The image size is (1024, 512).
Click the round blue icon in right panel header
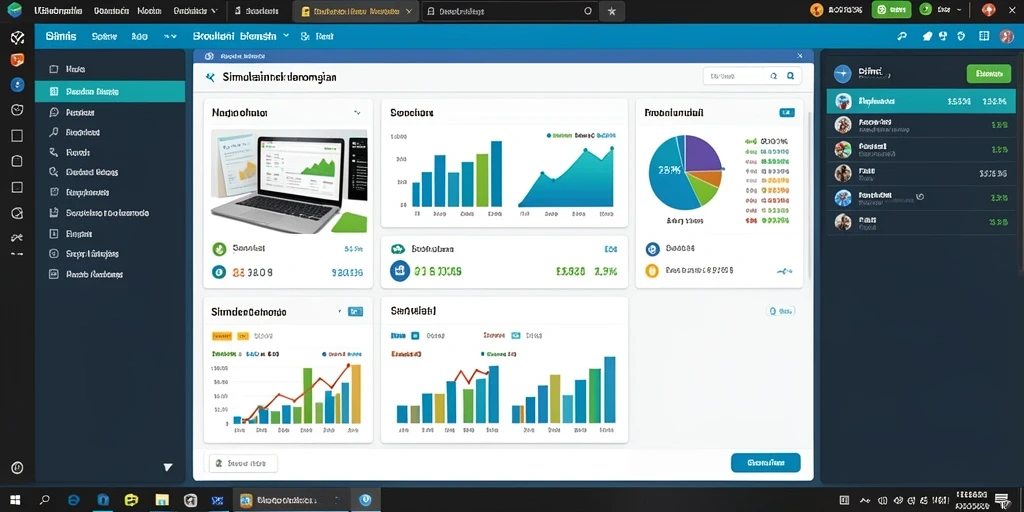[842, 74]
